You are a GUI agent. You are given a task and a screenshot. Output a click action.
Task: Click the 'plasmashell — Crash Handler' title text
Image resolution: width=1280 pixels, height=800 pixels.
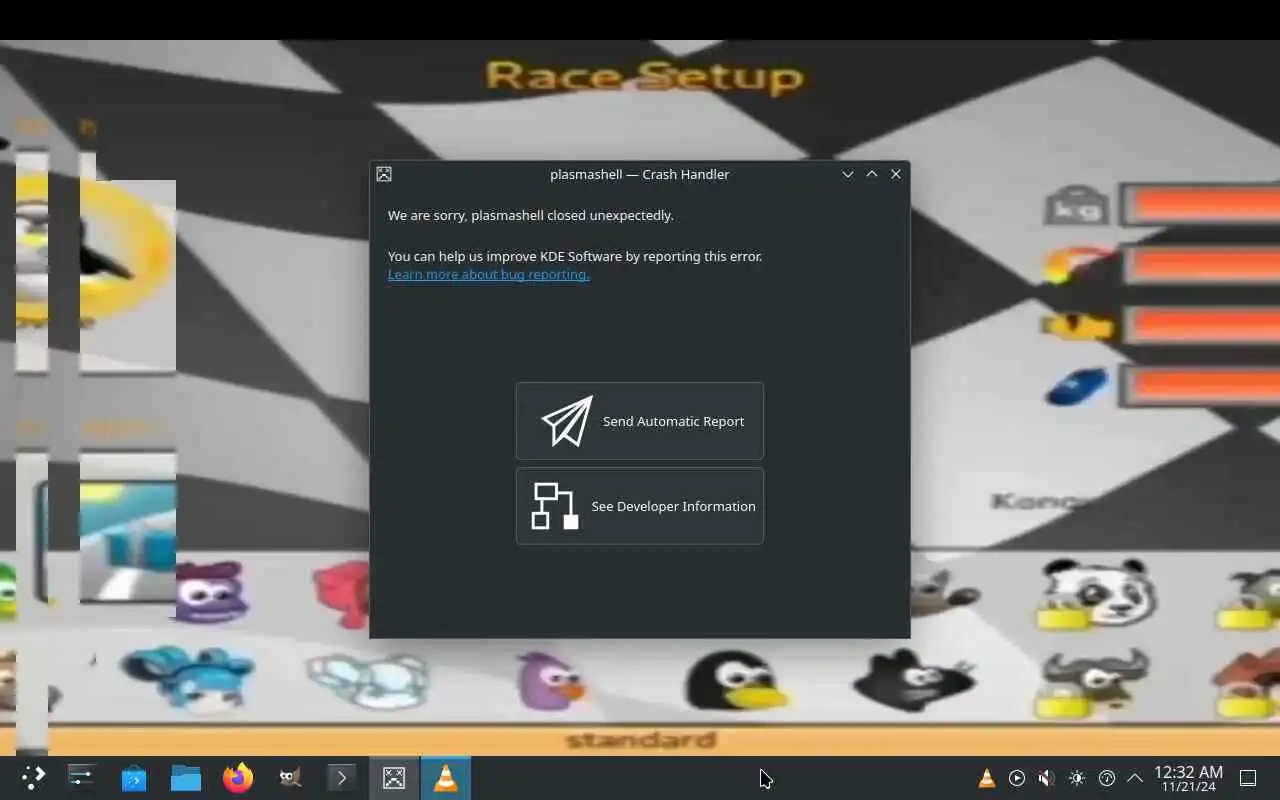(640, 174)
